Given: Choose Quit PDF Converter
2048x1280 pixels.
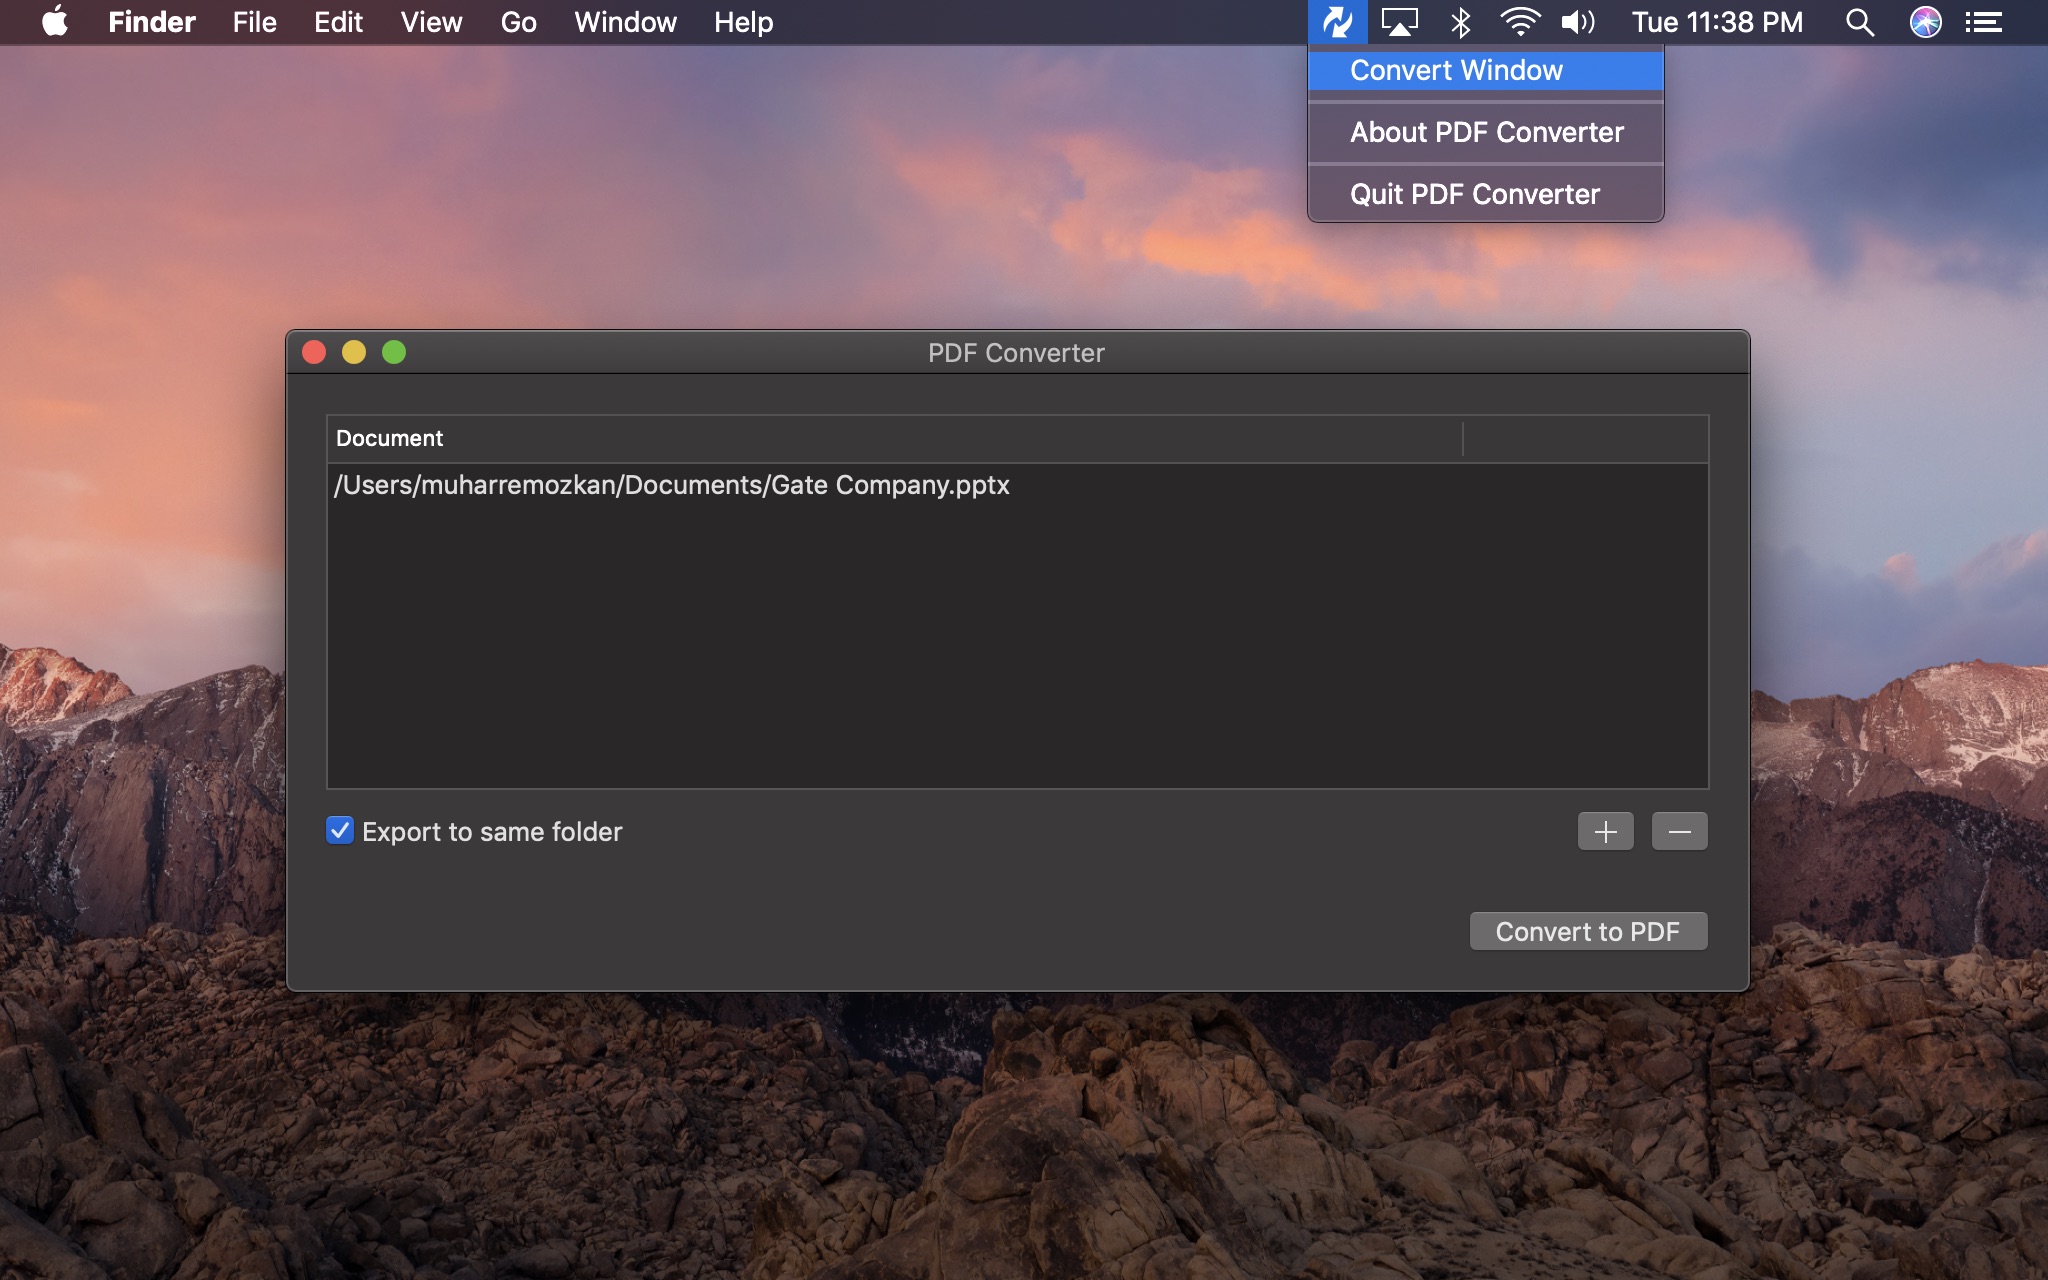Looking at the screenshot, I should click(x=1485, y=194).
